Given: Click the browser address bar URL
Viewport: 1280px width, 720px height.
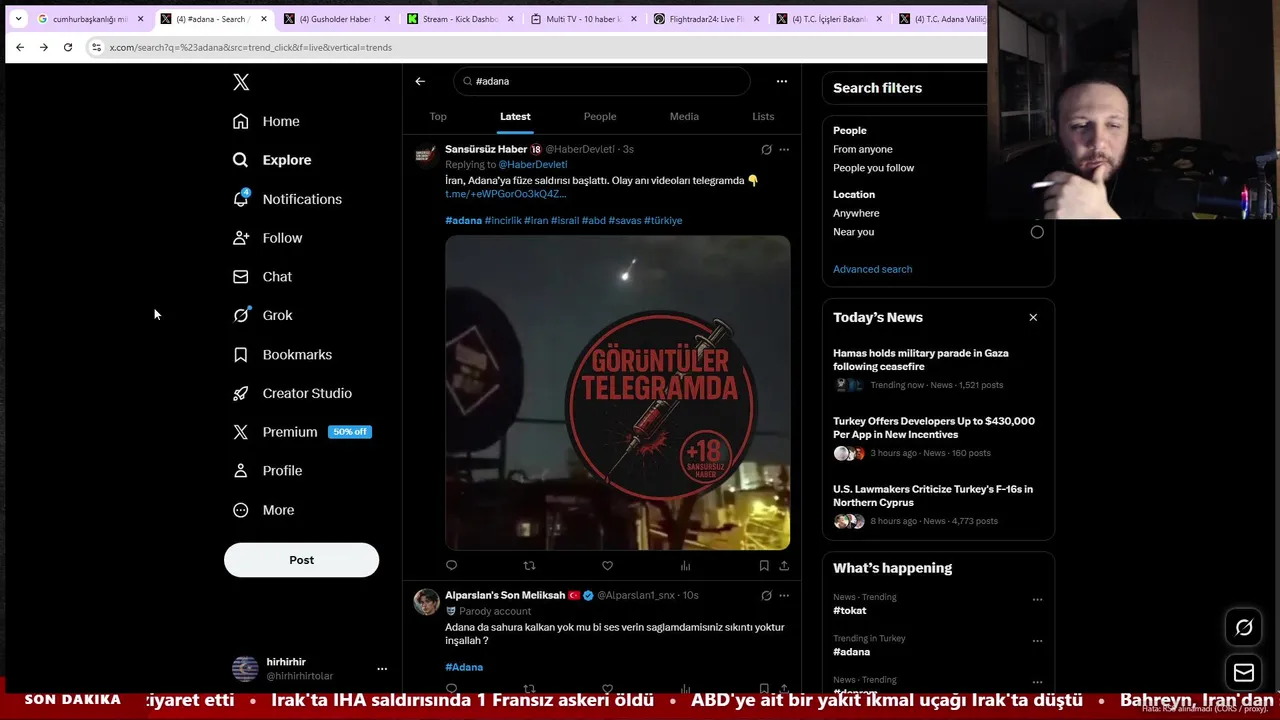Looking at the screenshot, I should [x=250, y=47].
